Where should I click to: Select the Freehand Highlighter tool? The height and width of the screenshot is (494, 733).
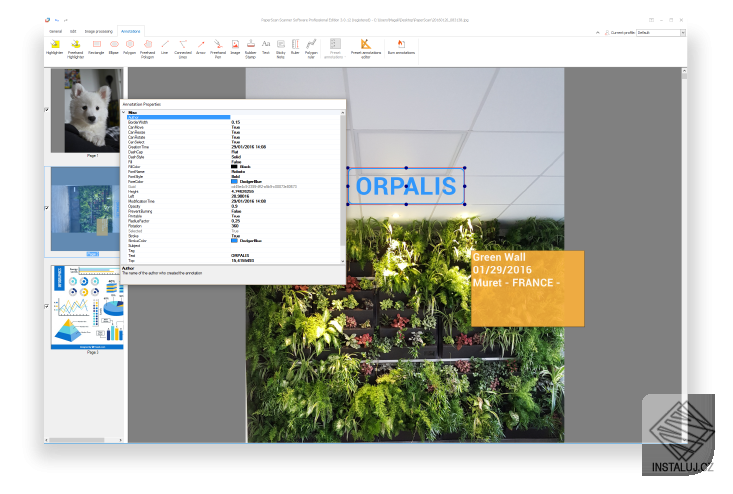coord(75,48)
